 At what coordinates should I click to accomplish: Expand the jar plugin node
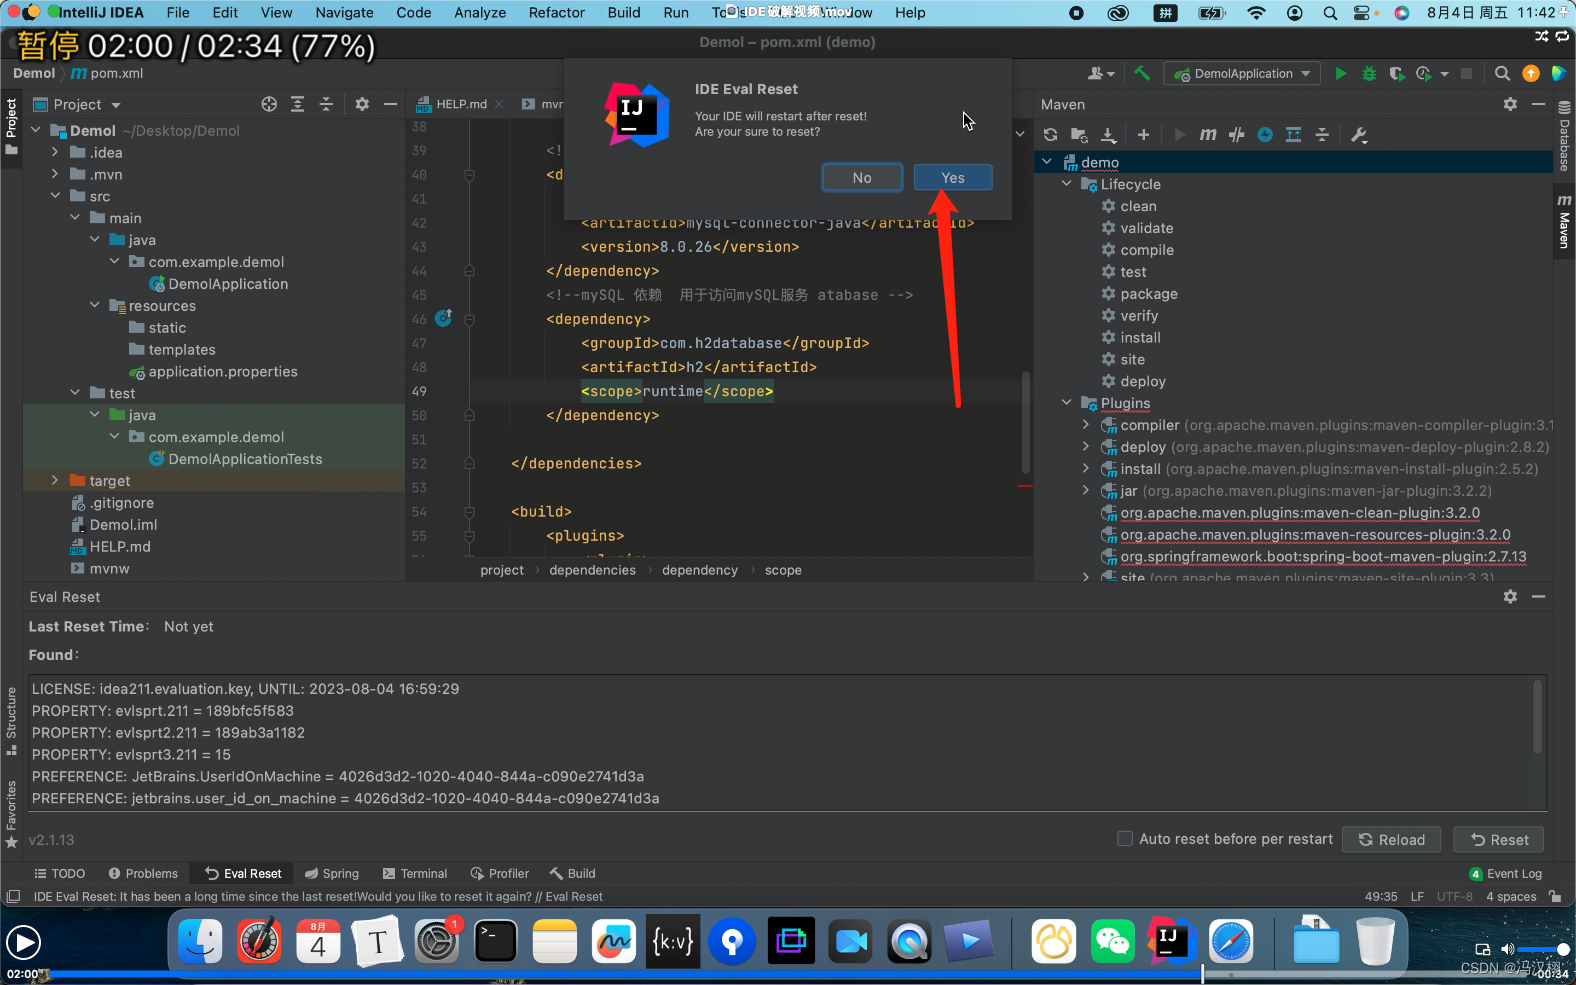pos(1086,490)
